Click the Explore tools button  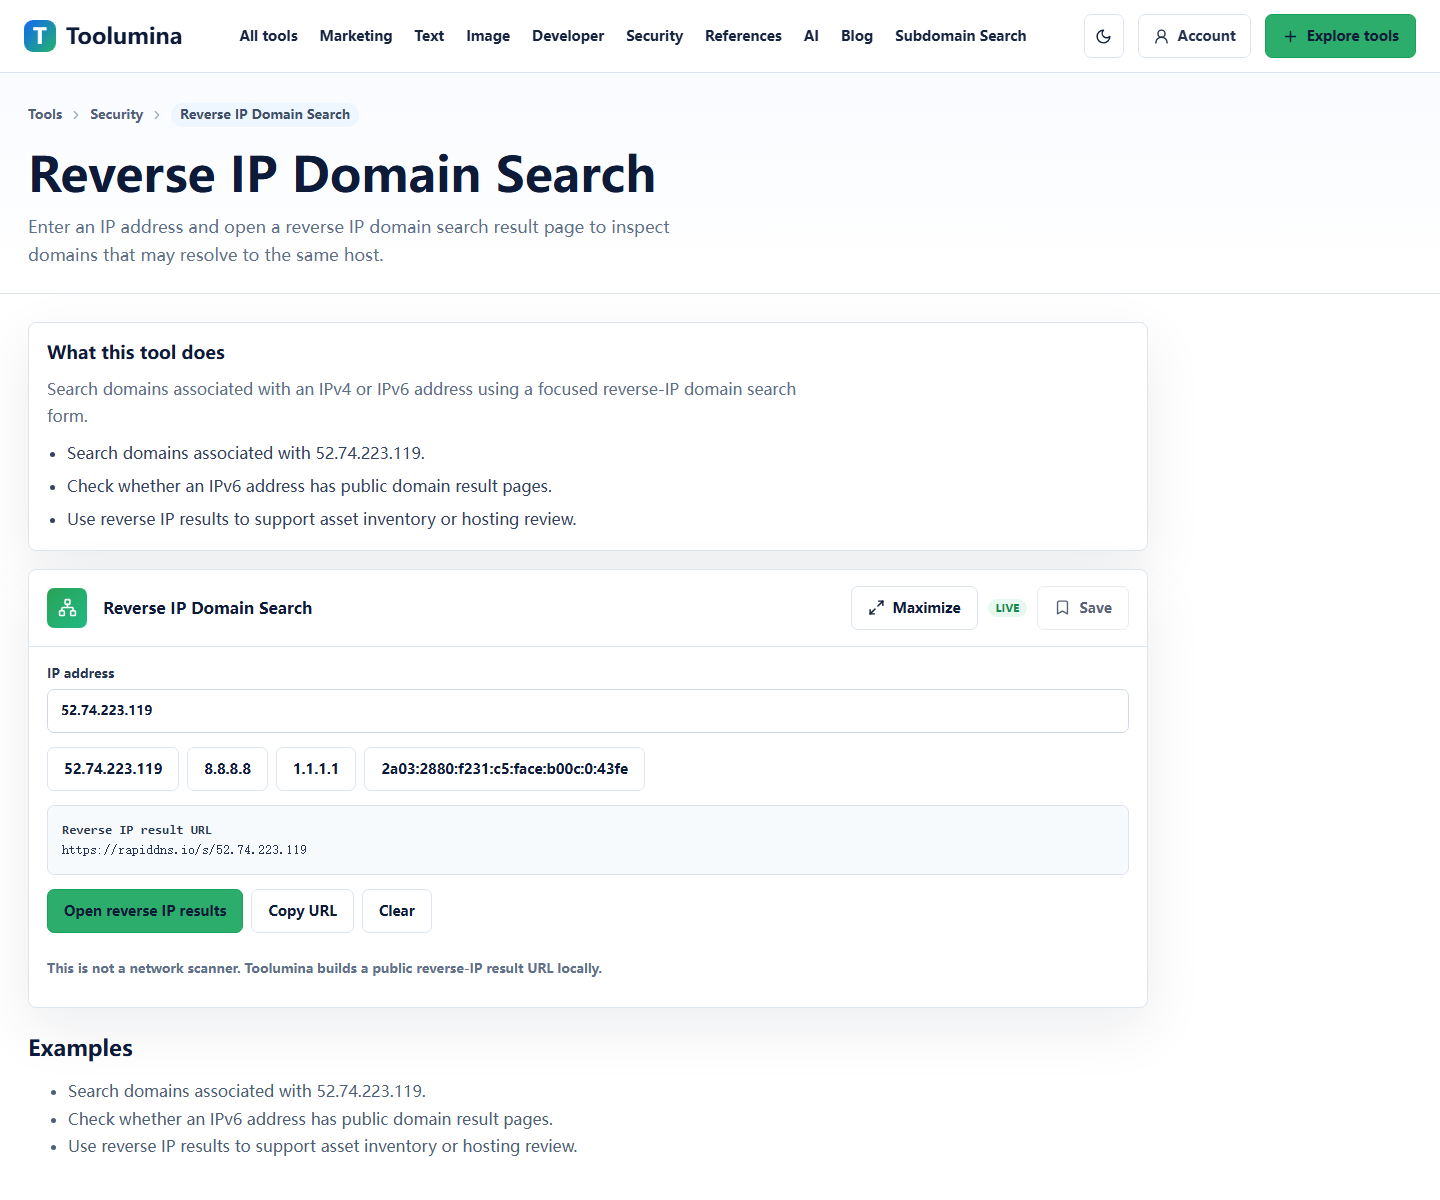[1340, 36]
